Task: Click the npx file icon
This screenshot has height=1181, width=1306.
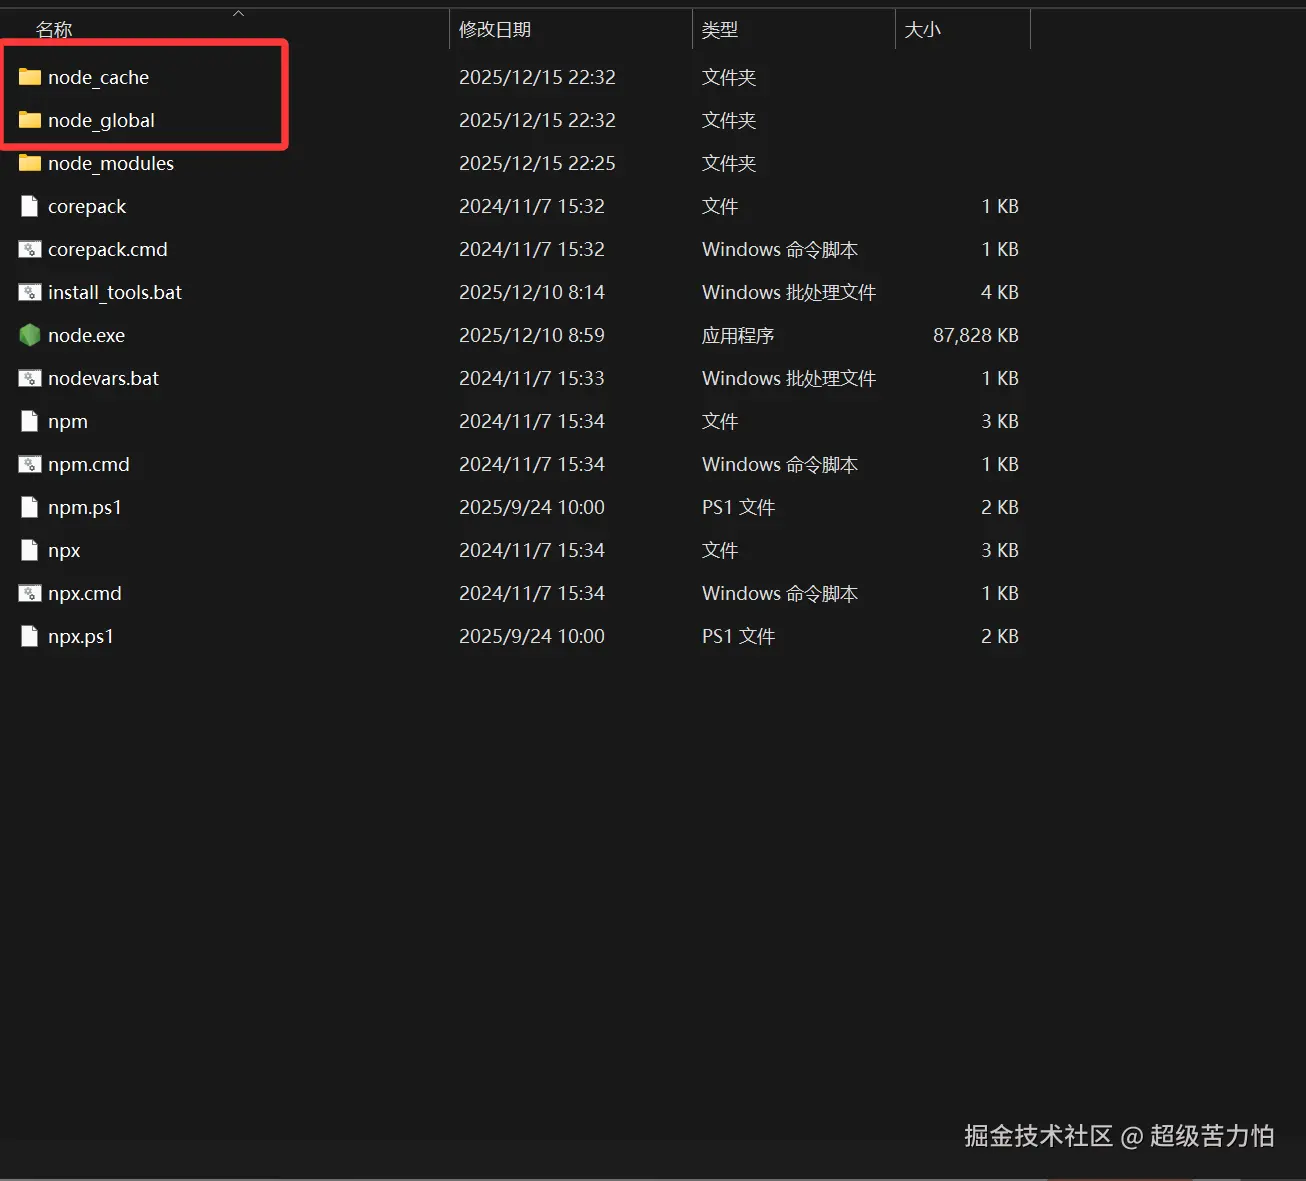Action: (30, 550)
